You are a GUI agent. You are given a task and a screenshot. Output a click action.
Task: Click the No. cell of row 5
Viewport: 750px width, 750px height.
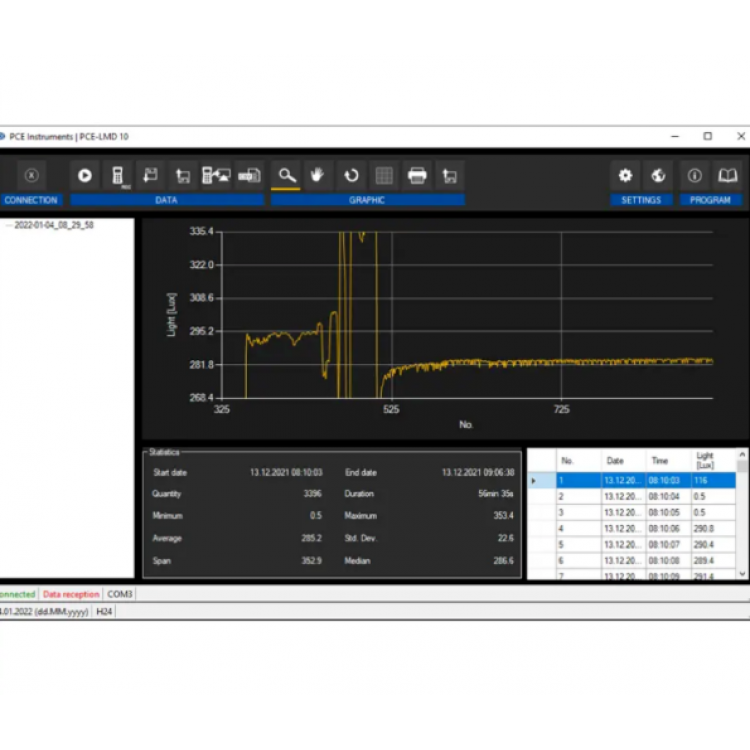click(579, 544)
